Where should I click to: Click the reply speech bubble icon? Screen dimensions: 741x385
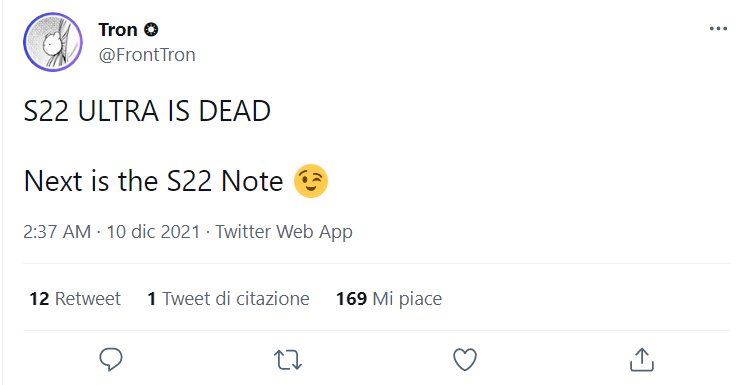click(x=111, y=359)
